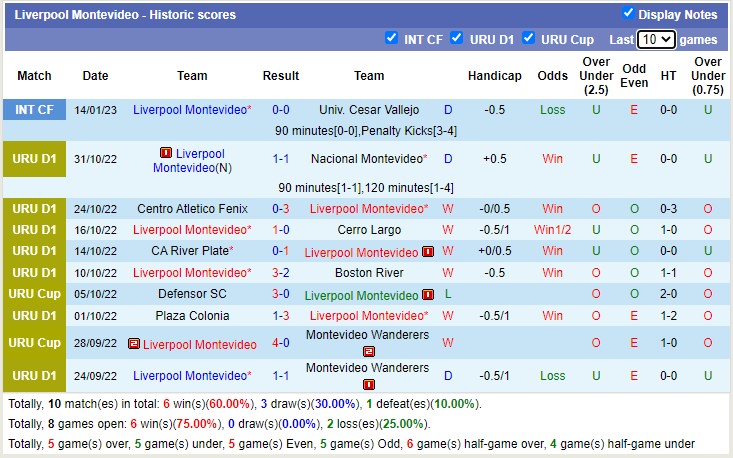Open the INT CF league label on 14/01/23
Viewport: 733px width, 458px height.
click(34, 109)
